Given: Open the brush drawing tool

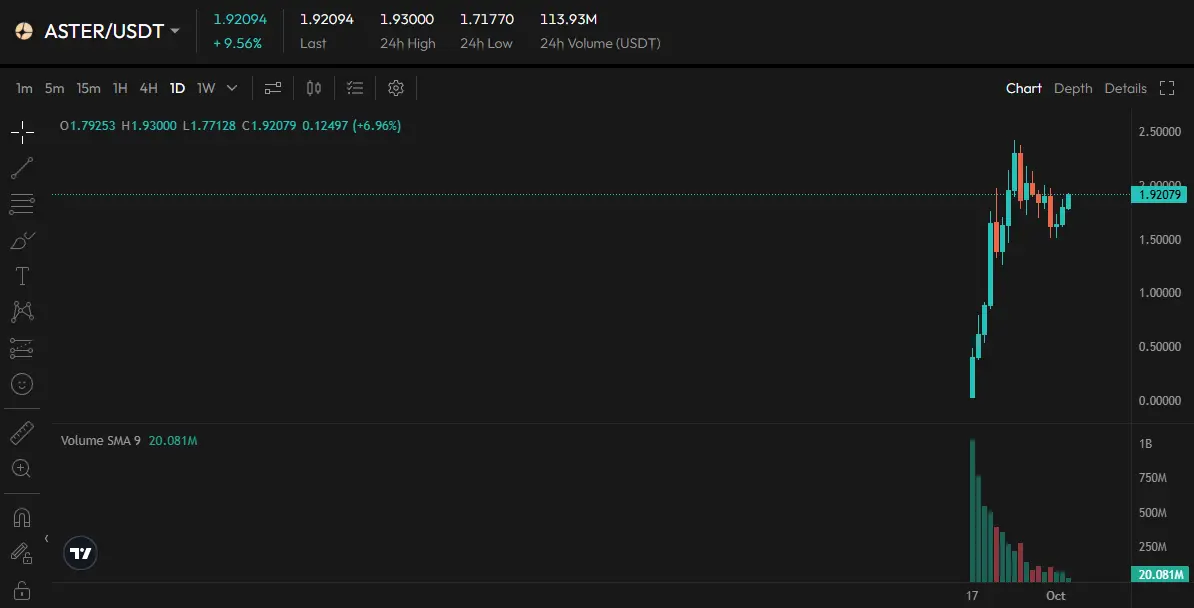Looking at the screenshot, I should (x=22, y=240).
